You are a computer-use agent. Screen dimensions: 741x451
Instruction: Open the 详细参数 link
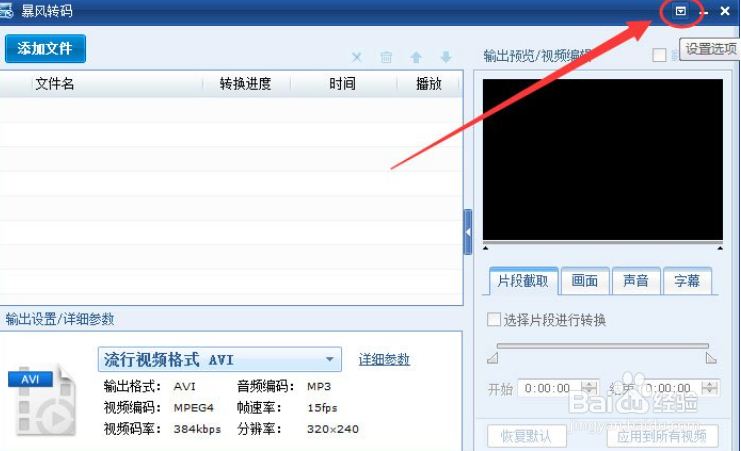tap(384, 360)
